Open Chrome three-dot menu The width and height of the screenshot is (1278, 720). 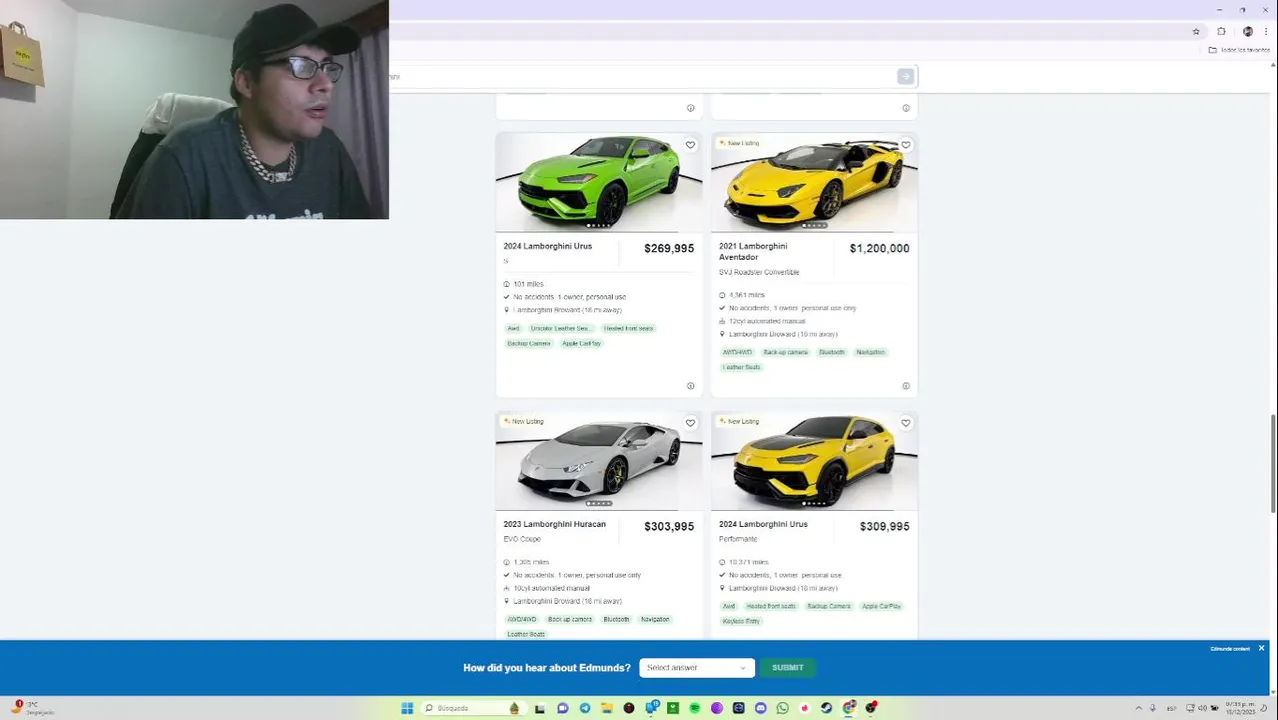click(1266, 31)
